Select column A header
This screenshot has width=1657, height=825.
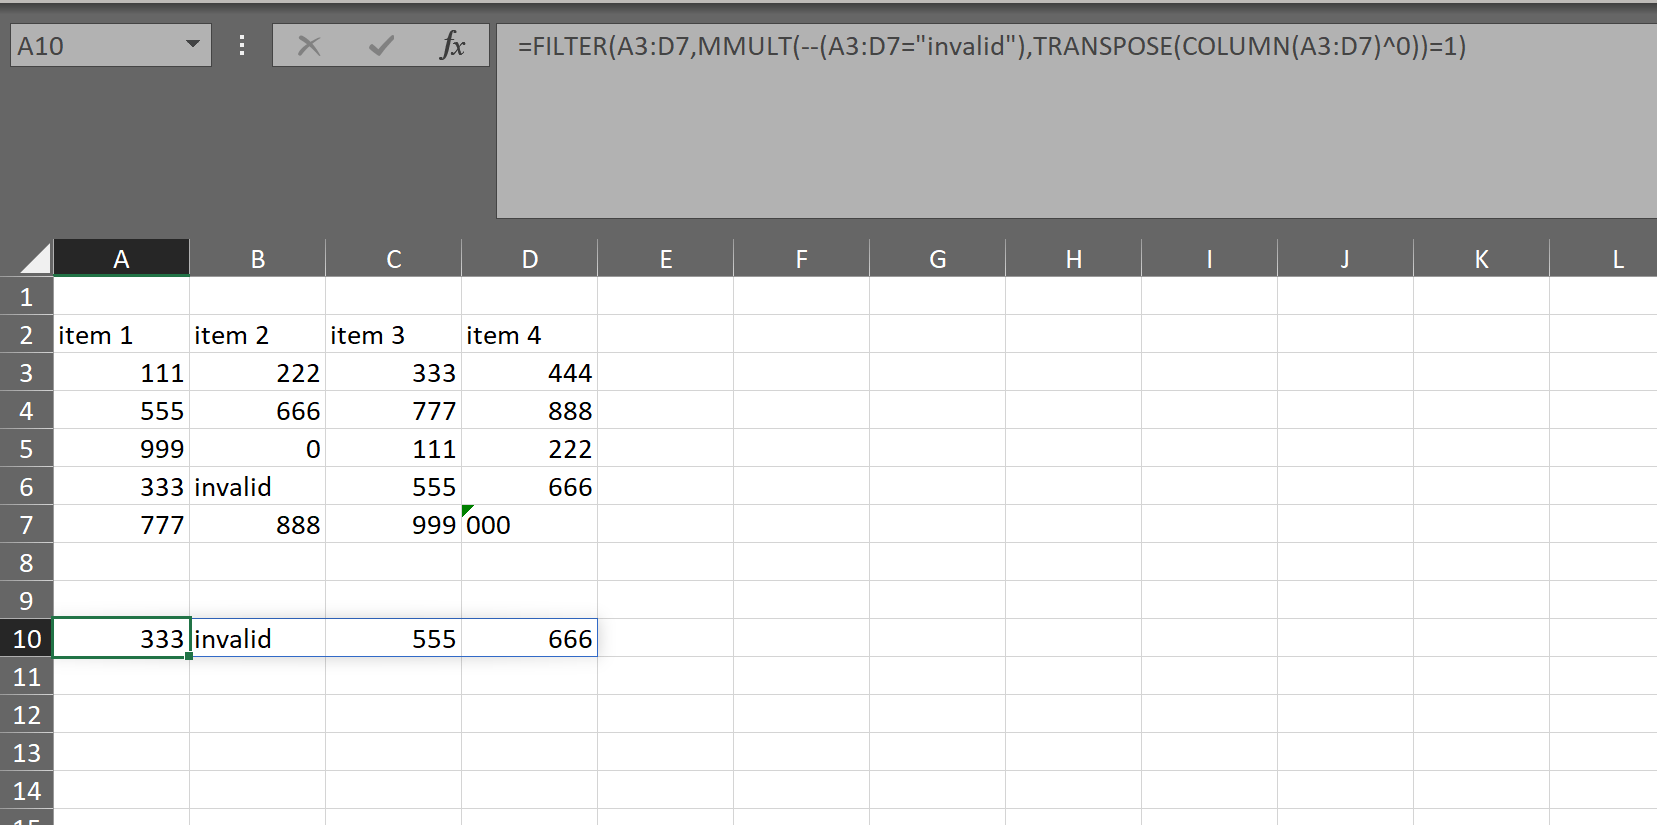[x=121, y=258]
